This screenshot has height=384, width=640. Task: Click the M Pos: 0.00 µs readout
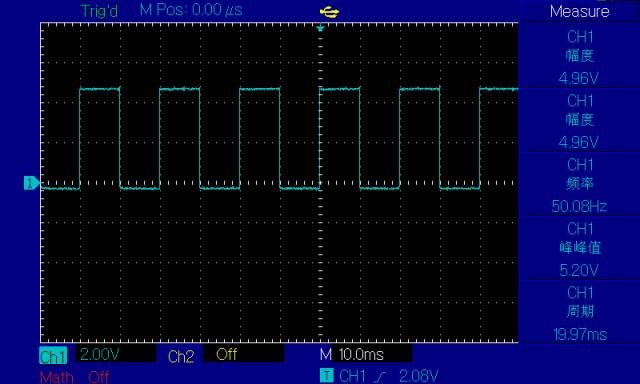coord(191,10)
